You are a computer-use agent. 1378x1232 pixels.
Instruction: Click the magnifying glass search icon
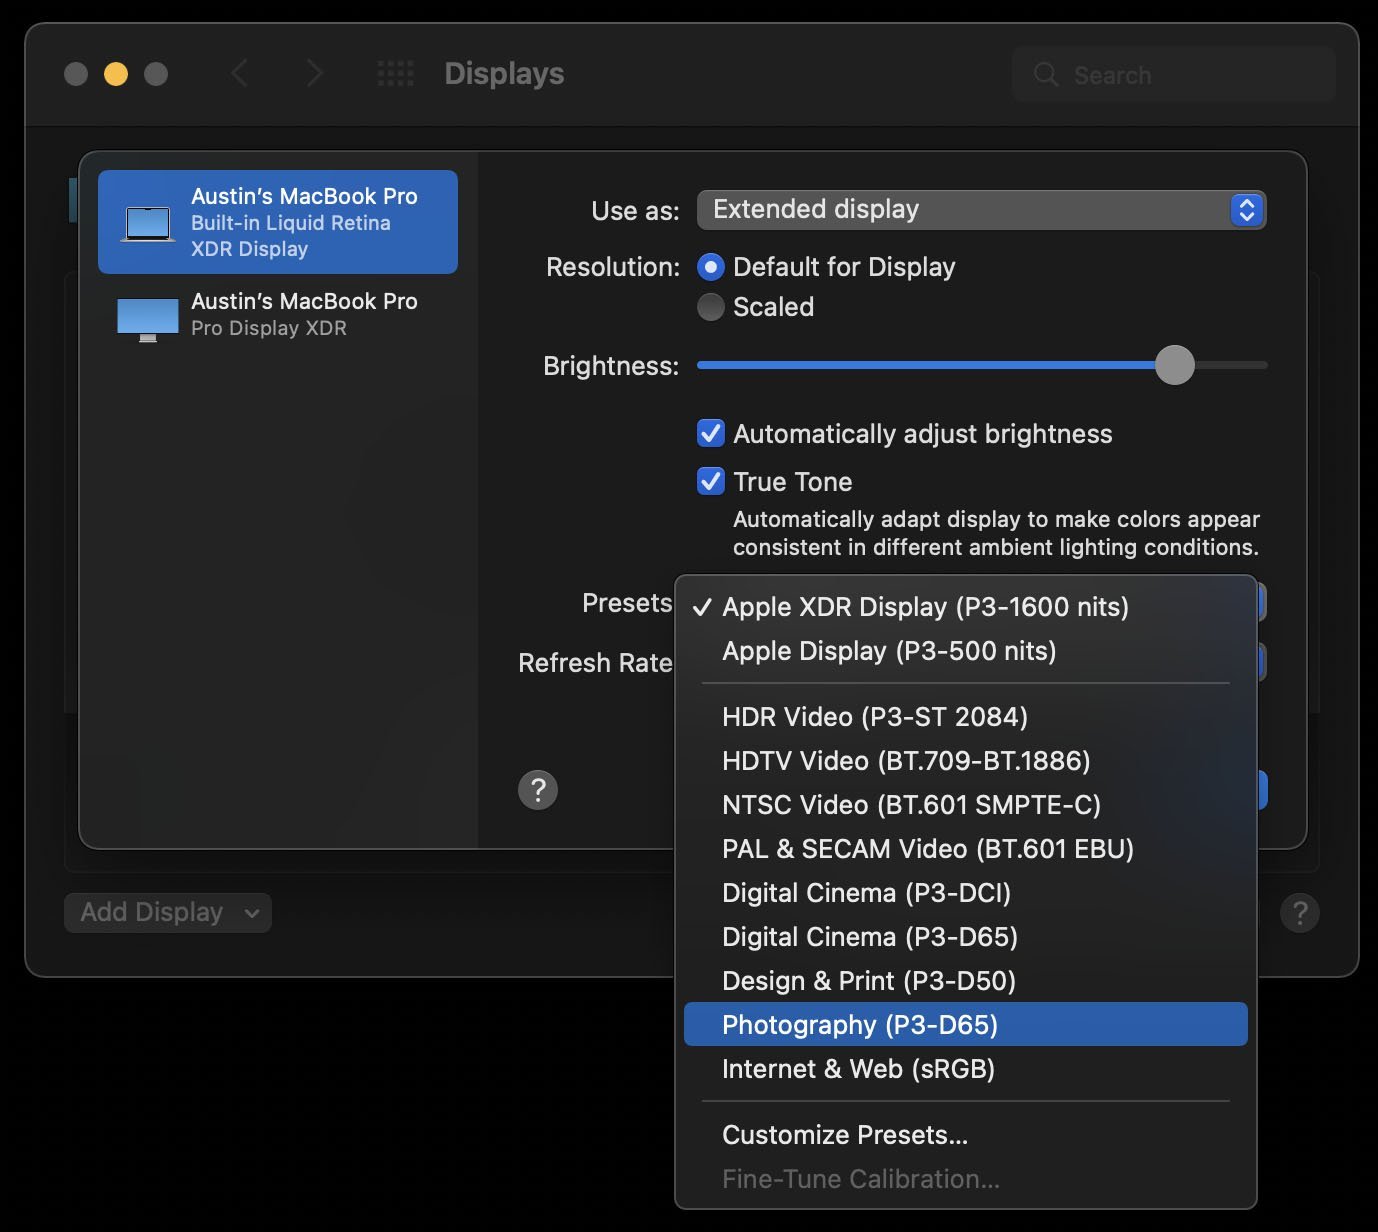tap(1046, 75)
